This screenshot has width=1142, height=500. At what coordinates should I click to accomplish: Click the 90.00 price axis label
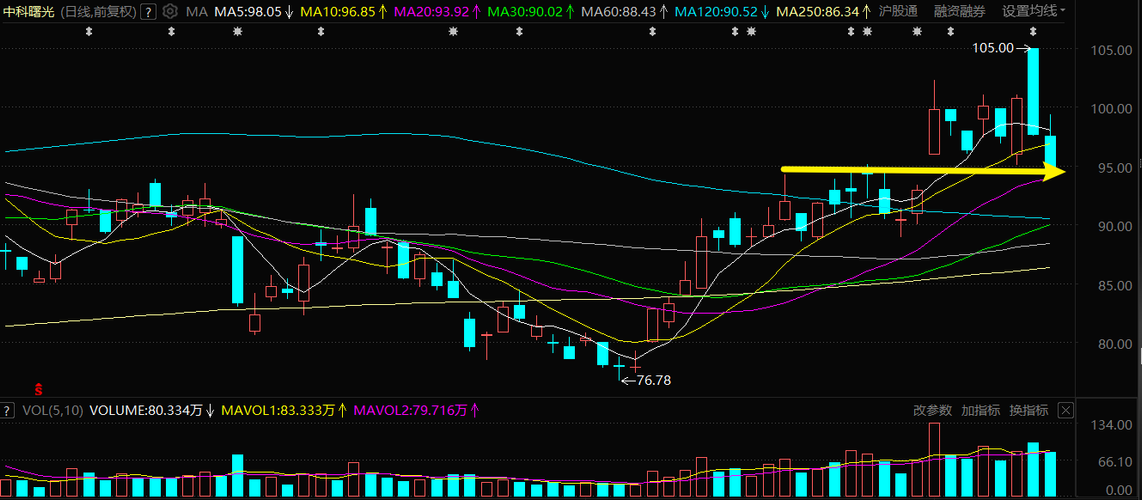[x=1117, y=226]
